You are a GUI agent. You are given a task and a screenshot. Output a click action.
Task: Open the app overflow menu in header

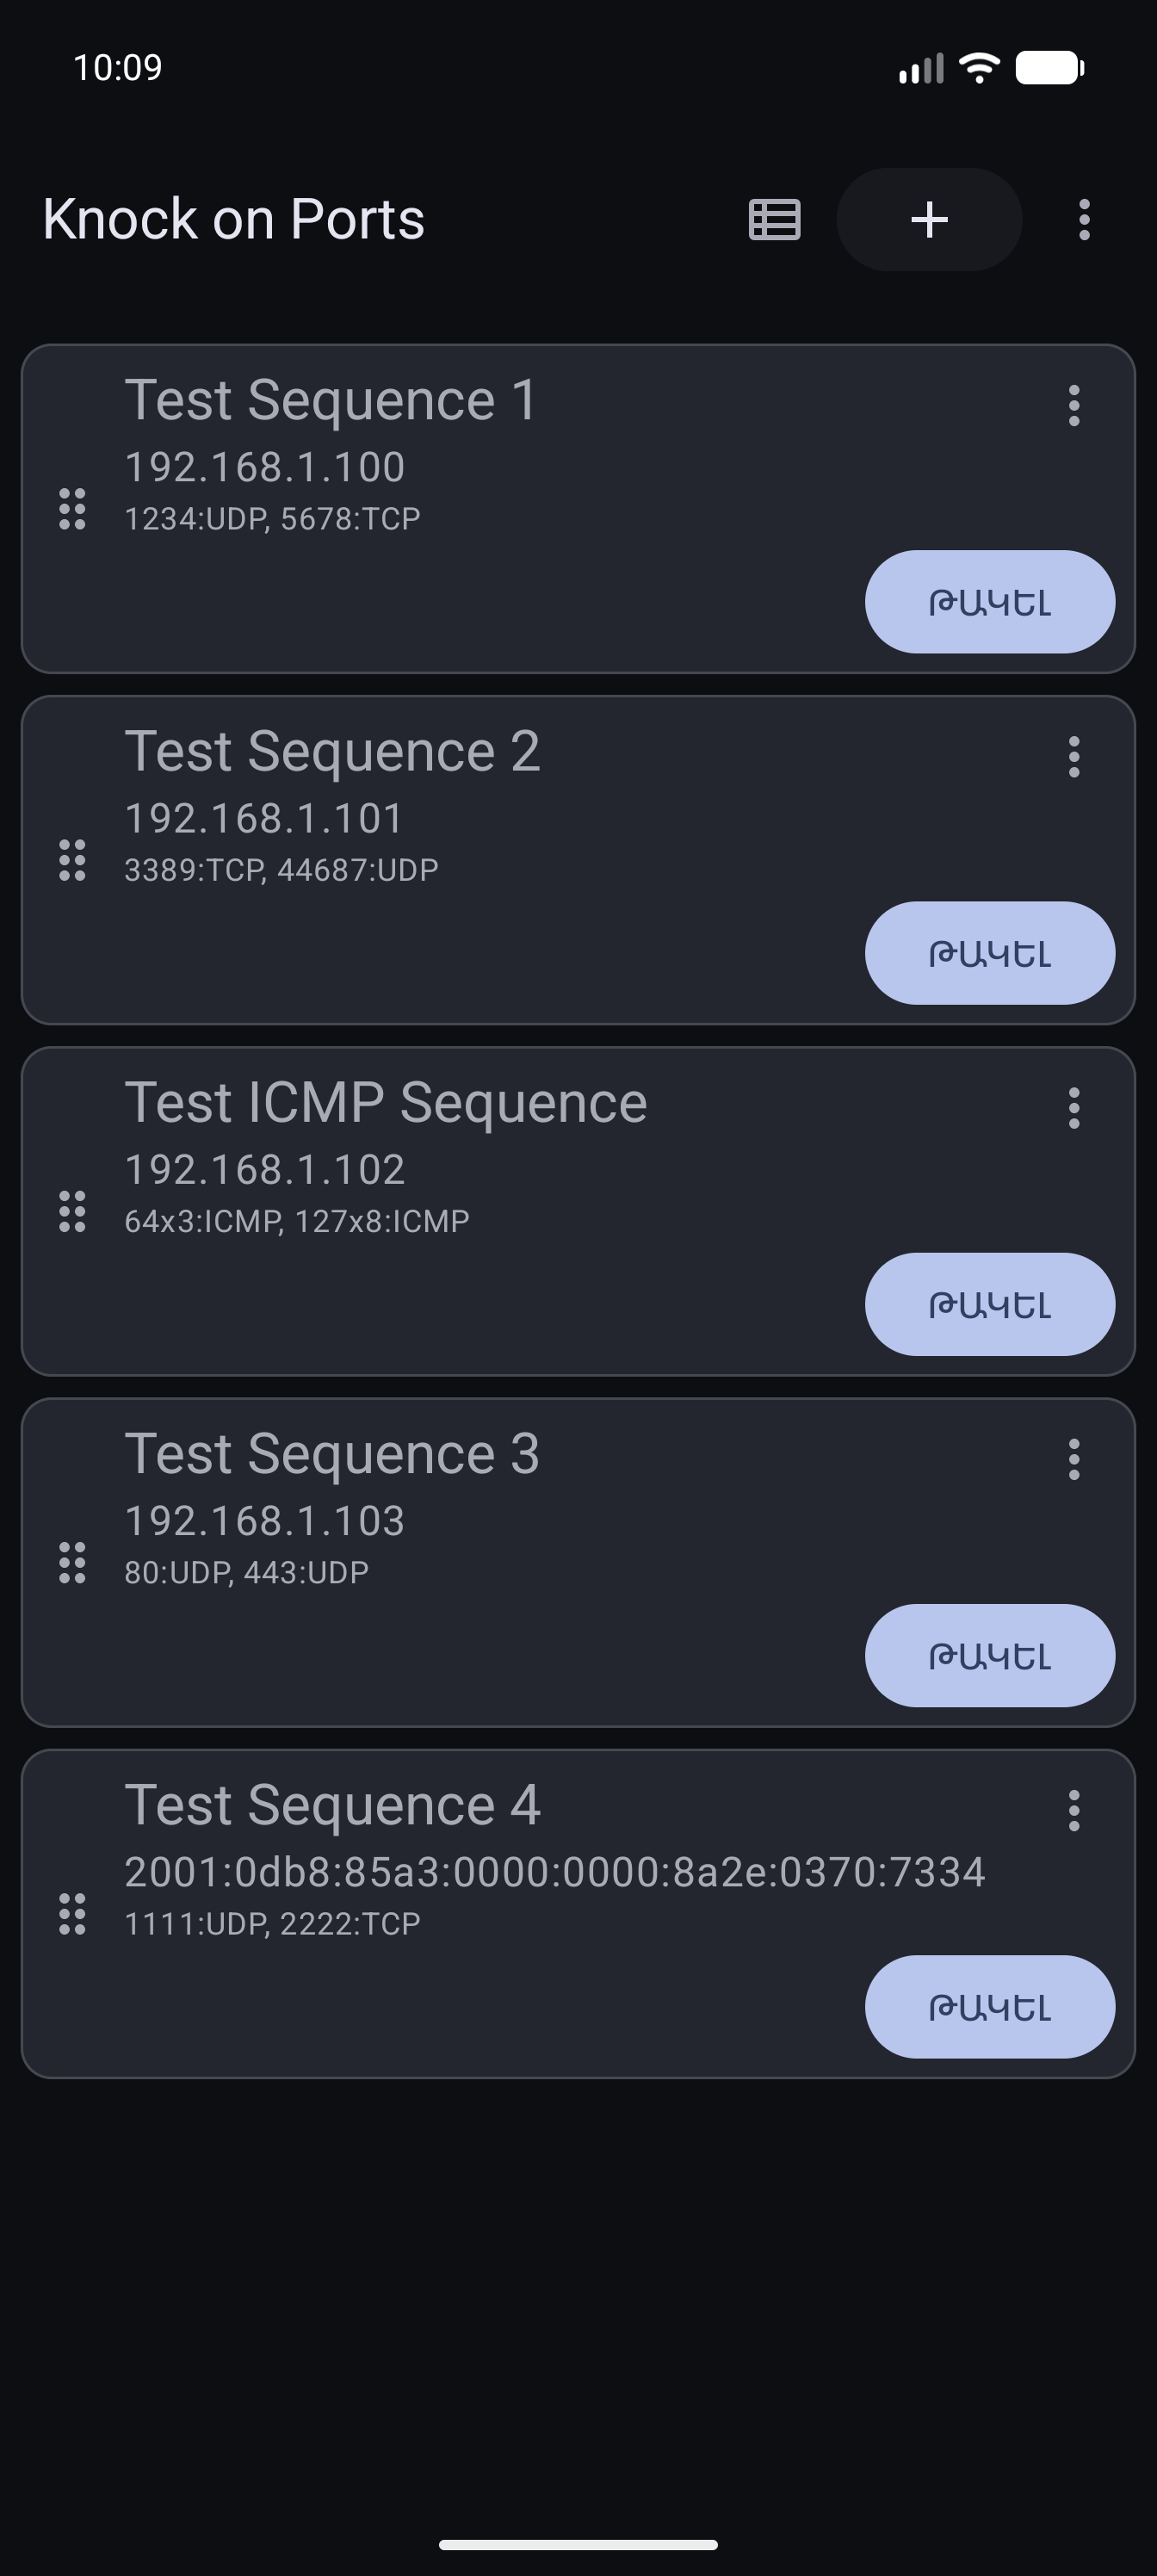click(1084, 220)
